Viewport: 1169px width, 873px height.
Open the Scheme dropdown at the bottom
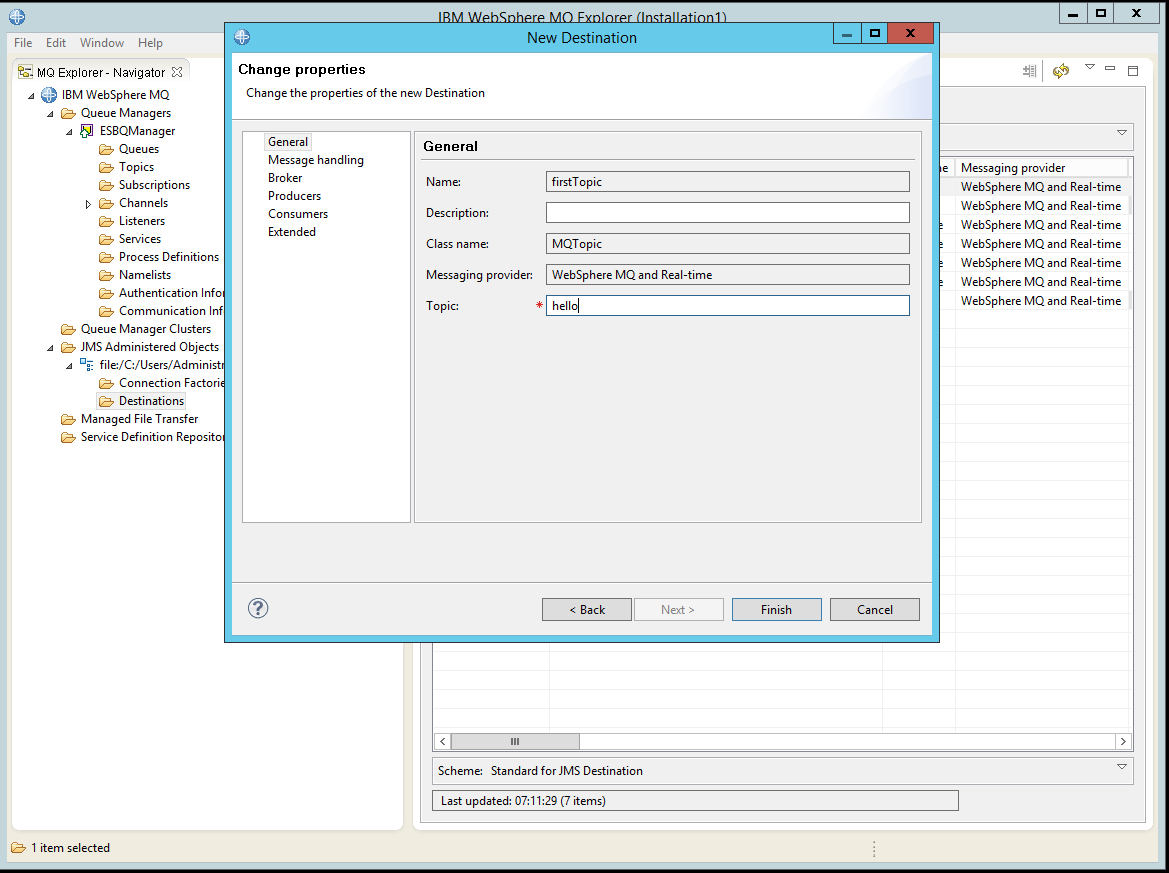pos(1121,770)
